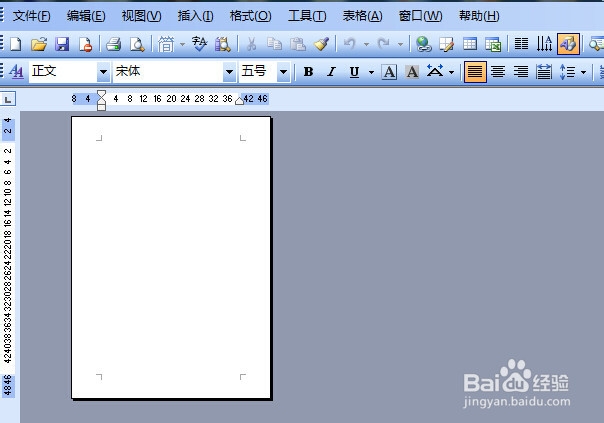604x423 pixels.
Task: Open the 窗口(W) menu
Action: [420, 16]
